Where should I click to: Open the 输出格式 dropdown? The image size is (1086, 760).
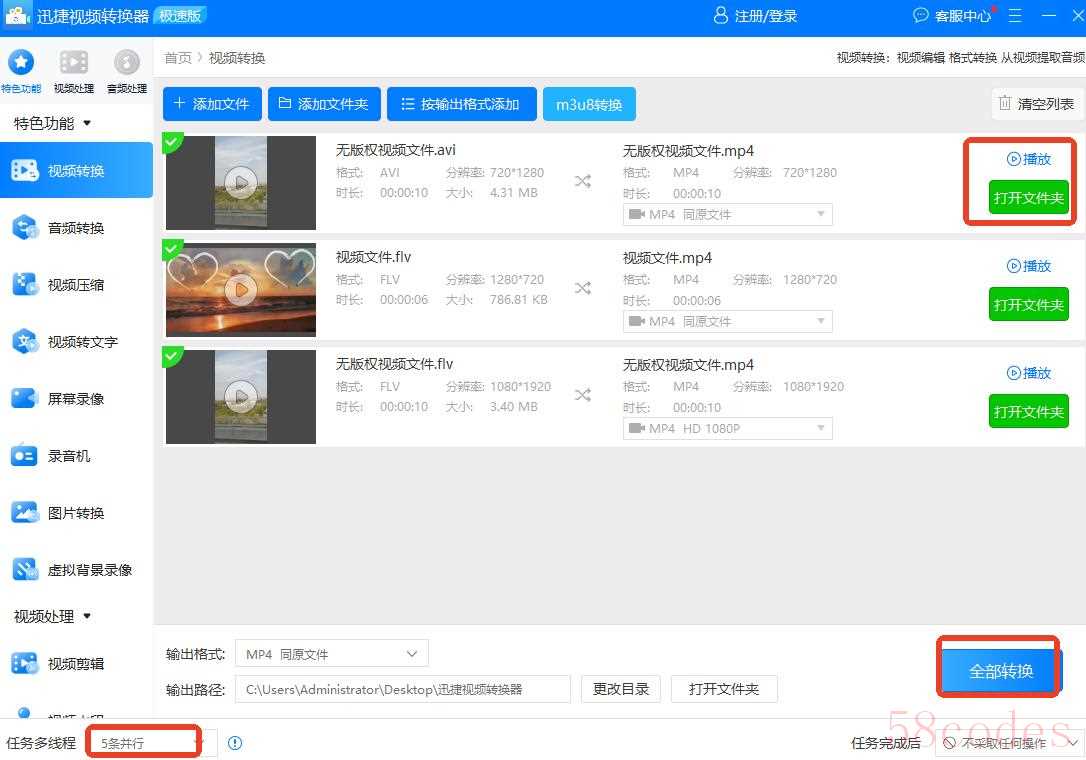coord(332,654)
